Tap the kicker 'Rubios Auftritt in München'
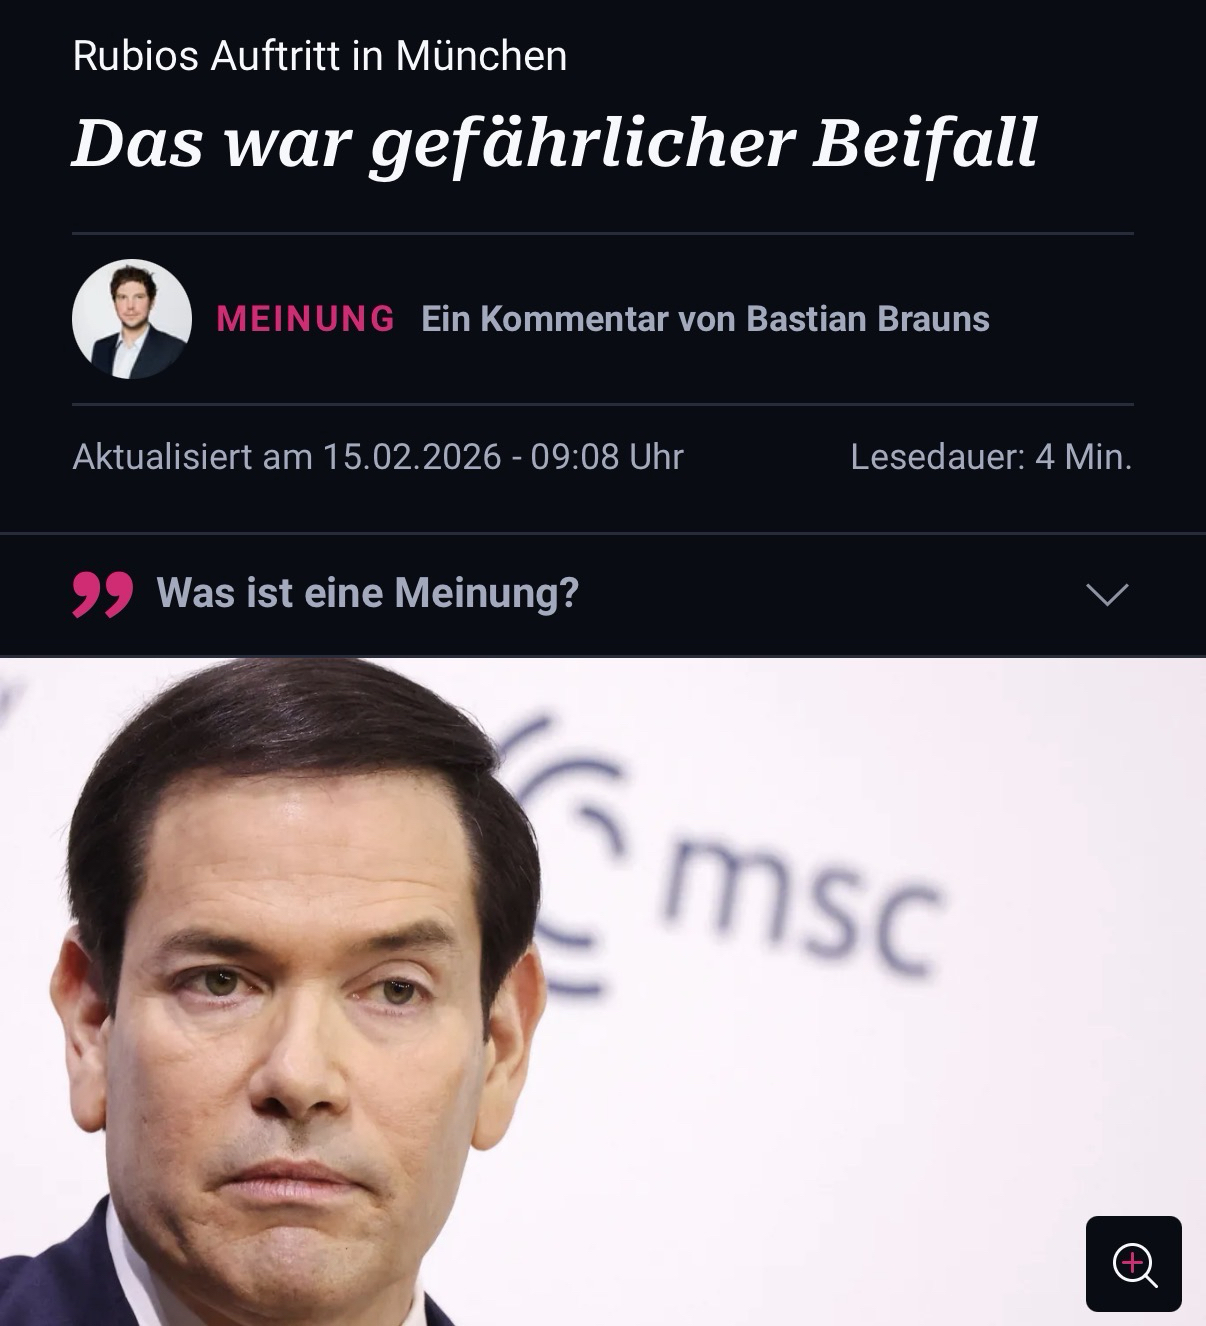Image resolution: width=1206 pixels, height=1326 pixels. [320, 56]
